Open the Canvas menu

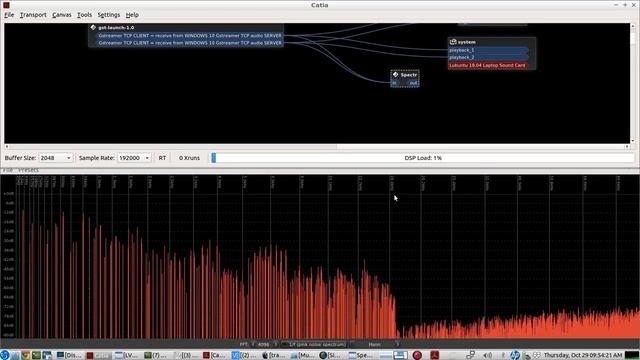tap(62, 15)
